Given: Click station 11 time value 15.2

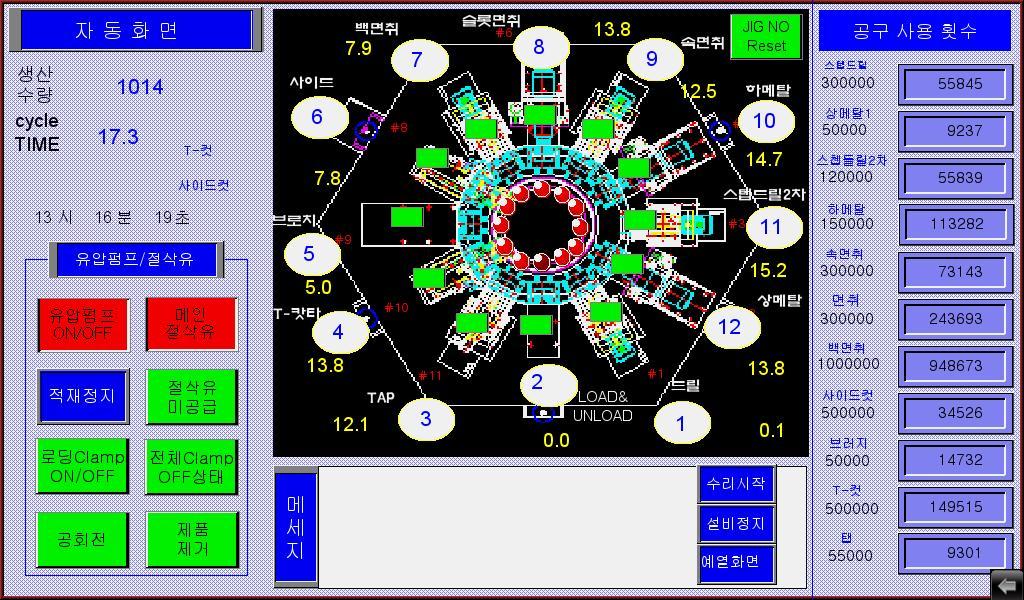Looking at the screenshot, I should click(x=768, y=270).
